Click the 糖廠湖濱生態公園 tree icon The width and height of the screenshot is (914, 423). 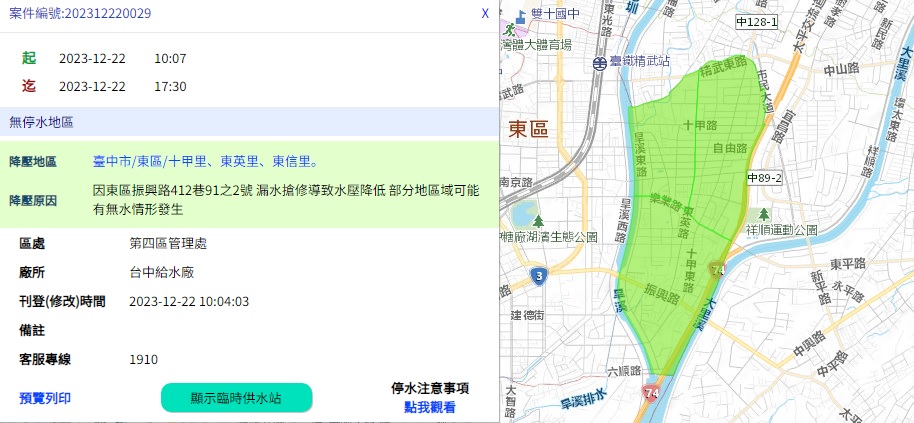(538, 220)
